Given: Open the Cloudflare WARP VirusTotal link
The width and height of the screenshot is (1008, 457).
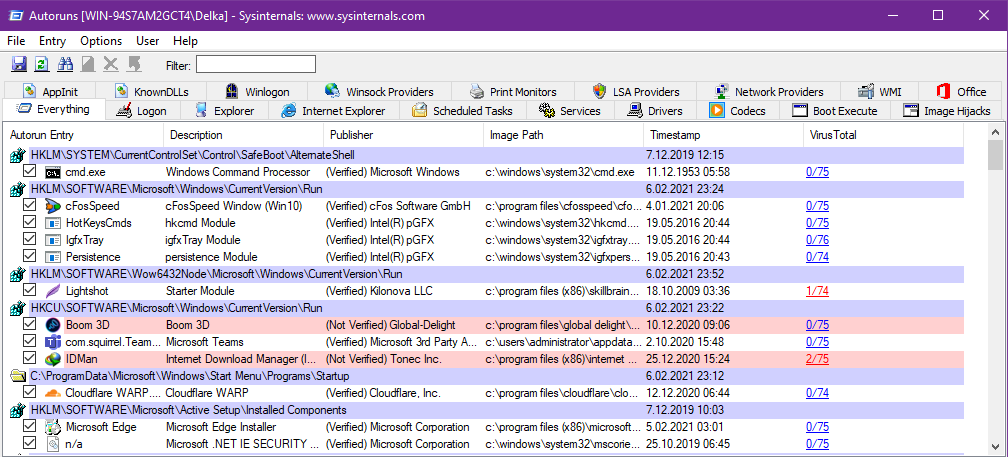Looking at the screenshot, I should click(817, 393).
